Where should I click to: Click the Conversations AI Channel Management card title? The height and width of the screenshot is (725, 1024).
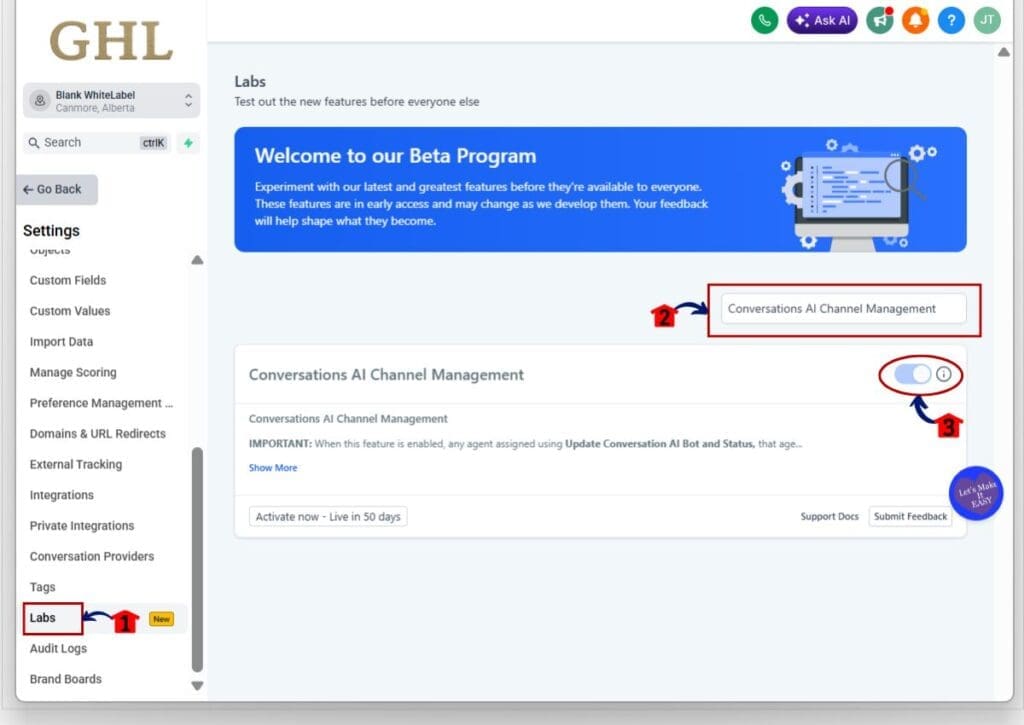386,375
